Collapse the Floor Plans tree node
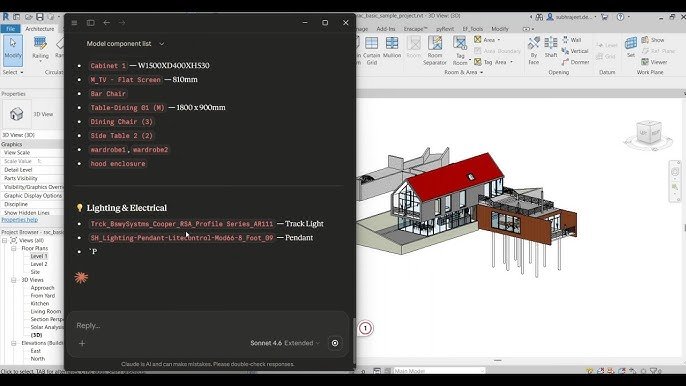Viewport: 686px width, 386px height. 14,248
